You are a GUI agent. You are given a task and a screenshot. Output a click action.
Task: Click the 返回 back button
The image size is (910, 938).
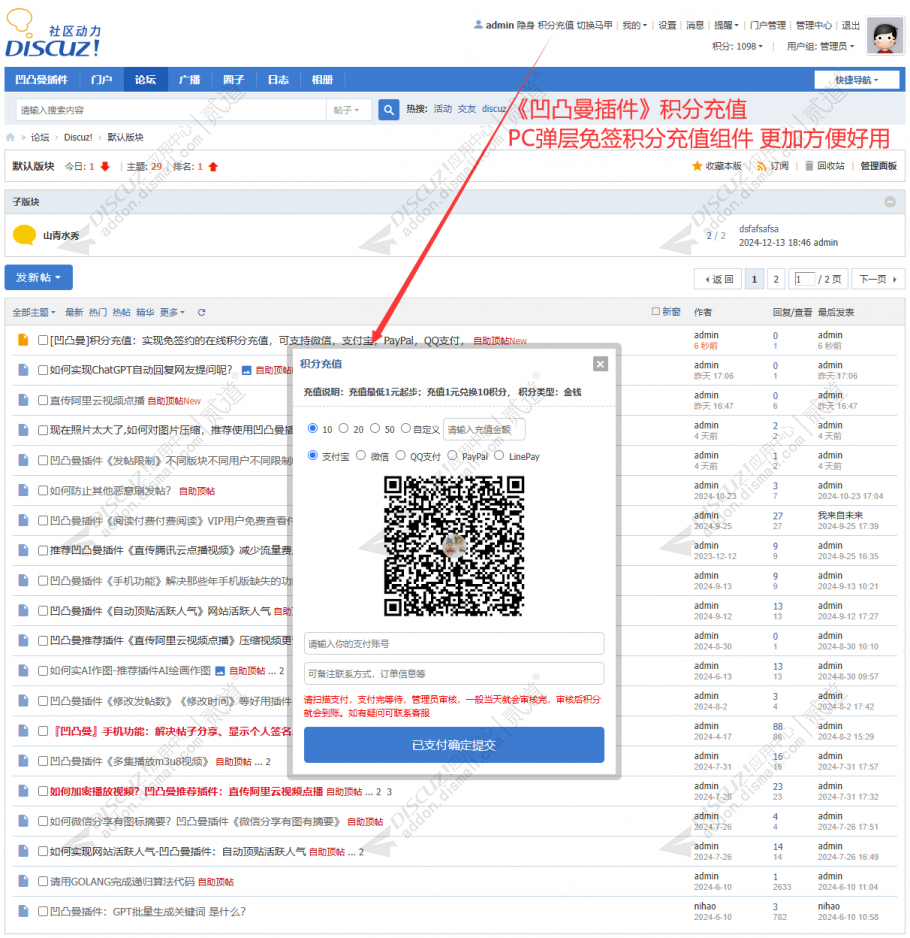(x=717, y=279)
